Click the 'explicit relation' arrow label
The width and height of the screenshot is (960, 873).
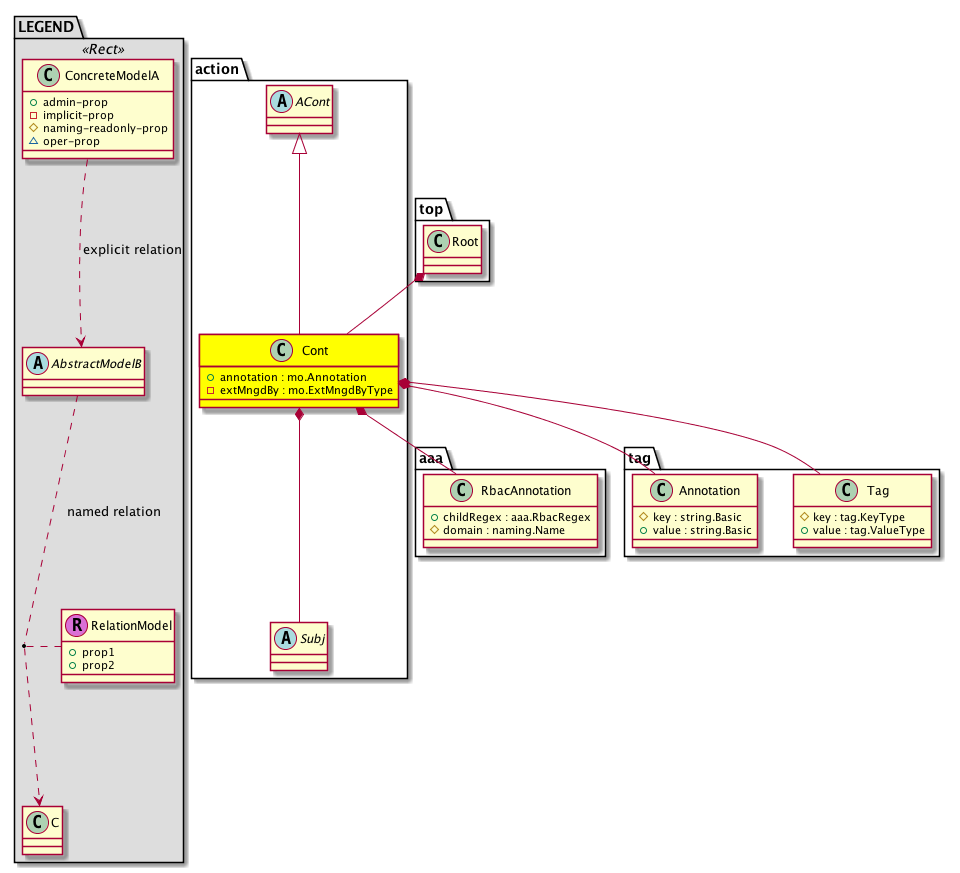(x=132, y=249)
